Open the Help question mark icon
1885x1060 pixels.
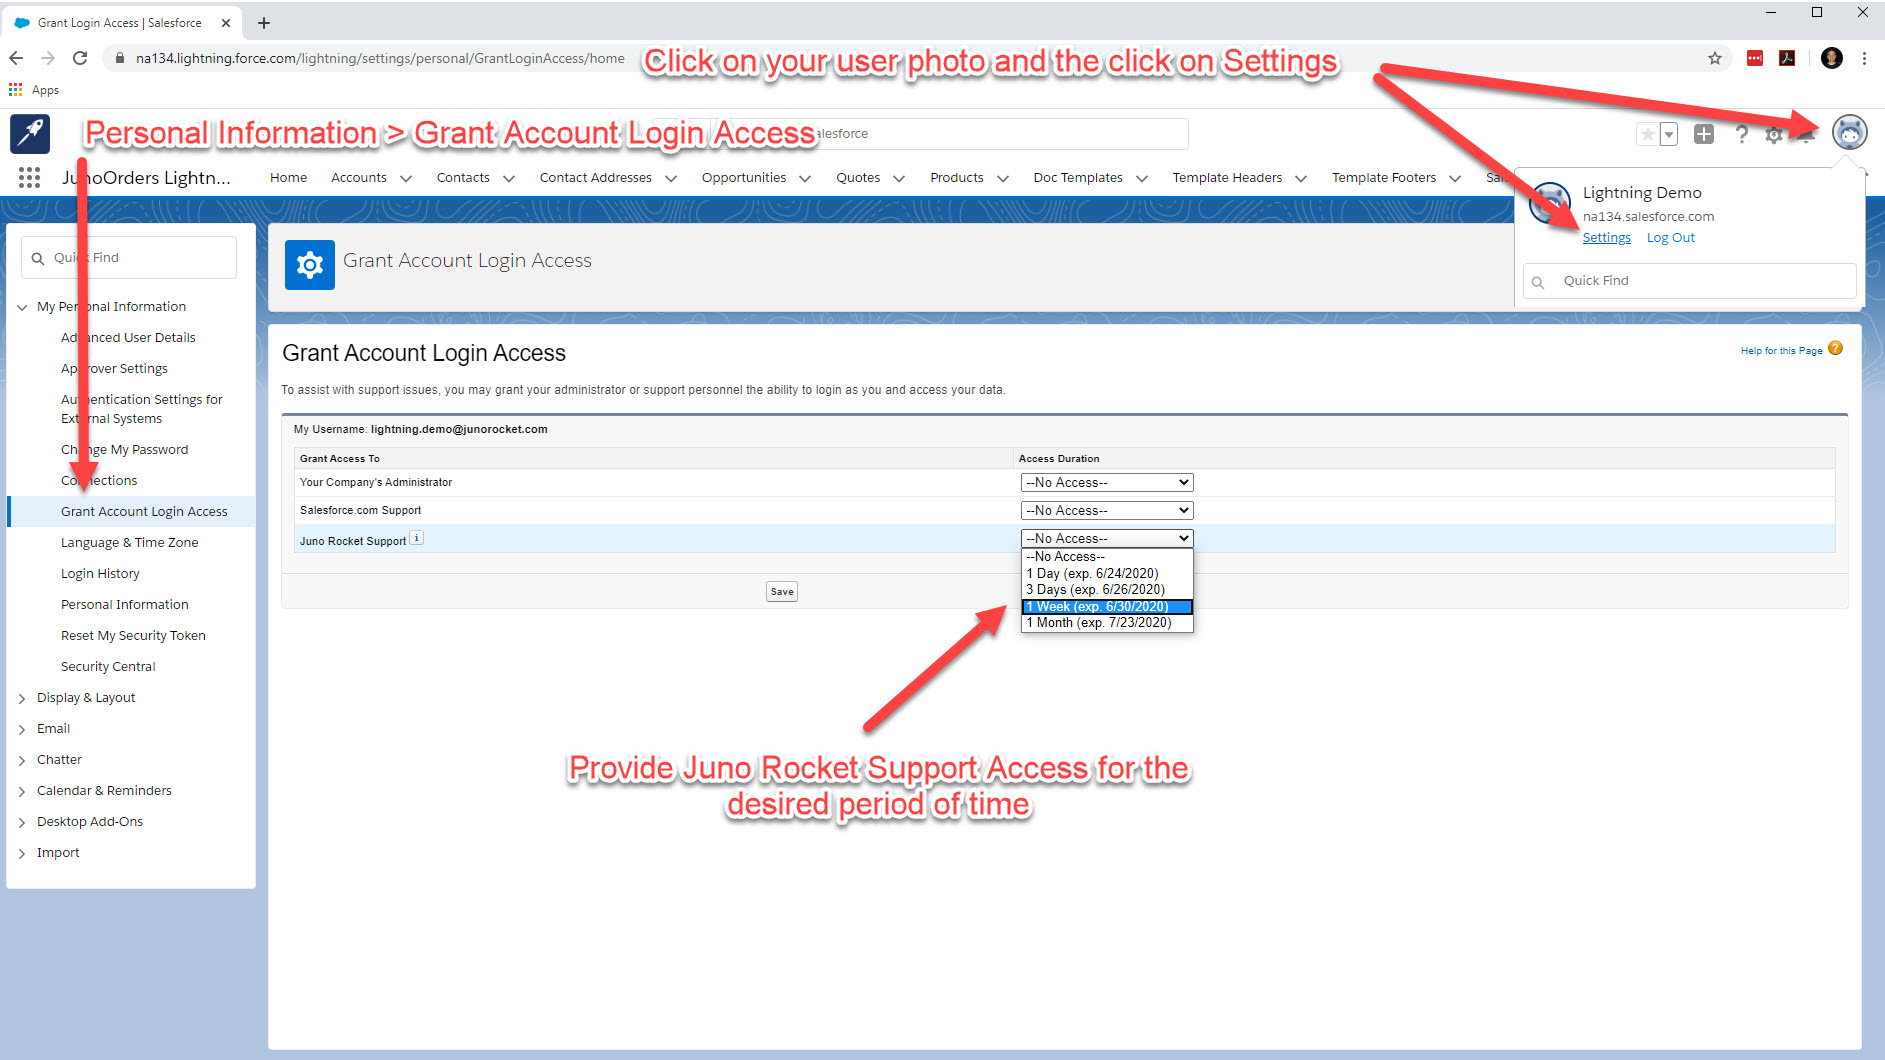pyautogui.click(x=1742, y=133)
